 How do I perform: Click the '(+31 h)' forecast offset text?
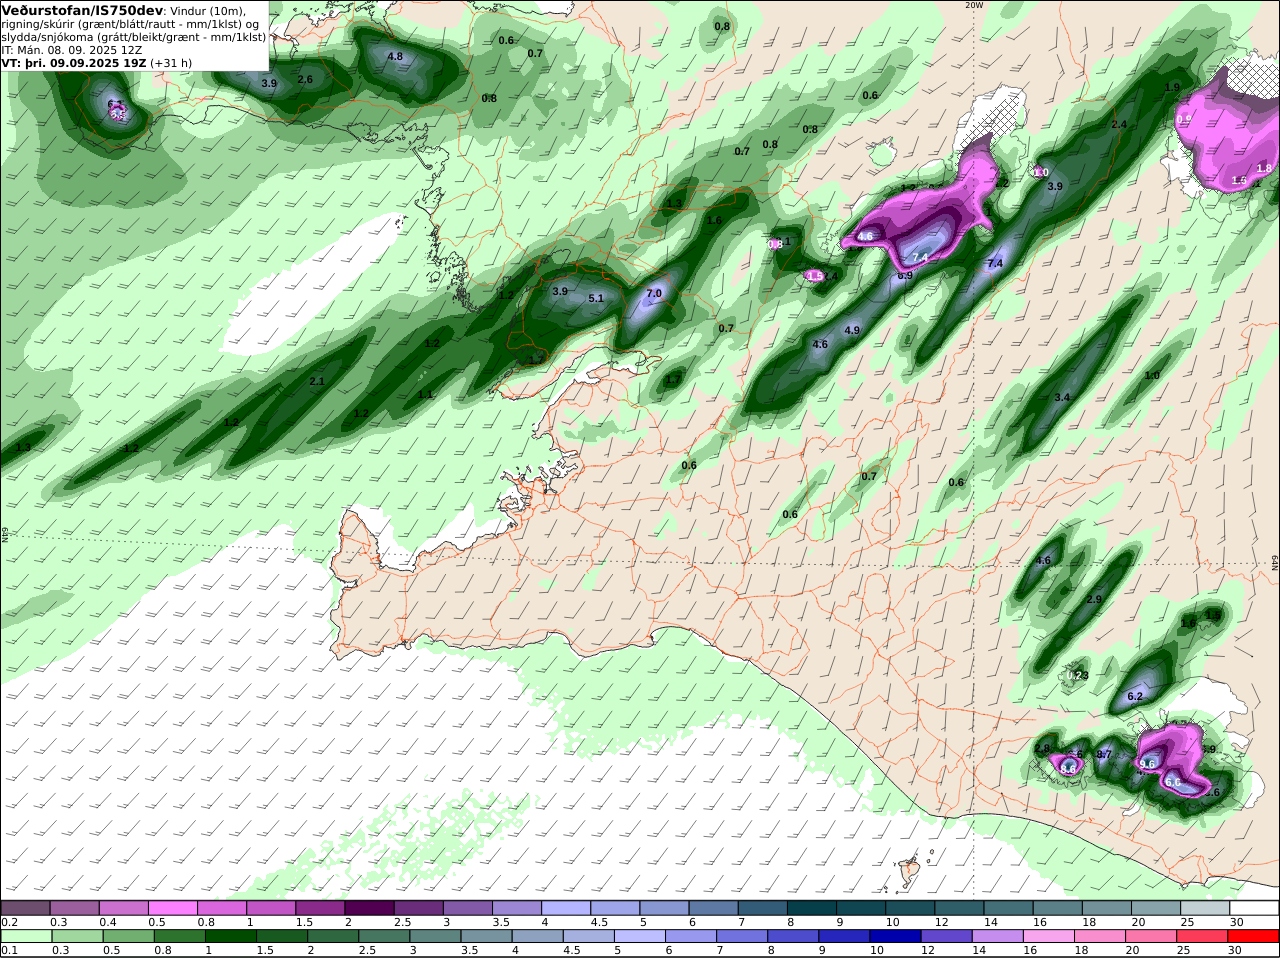pyautogui.click(x=171, y=62)
